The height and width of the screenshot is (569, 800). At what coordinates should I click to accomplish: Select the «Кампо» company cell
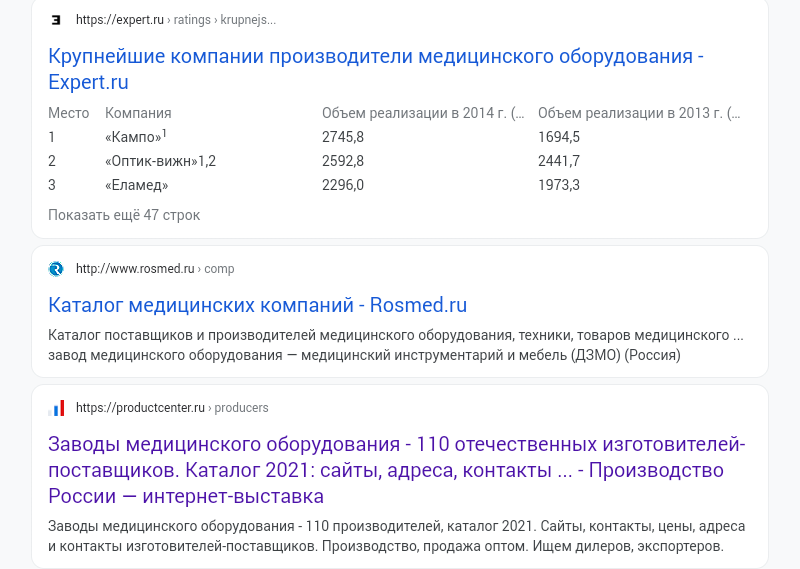coord(136,136)
